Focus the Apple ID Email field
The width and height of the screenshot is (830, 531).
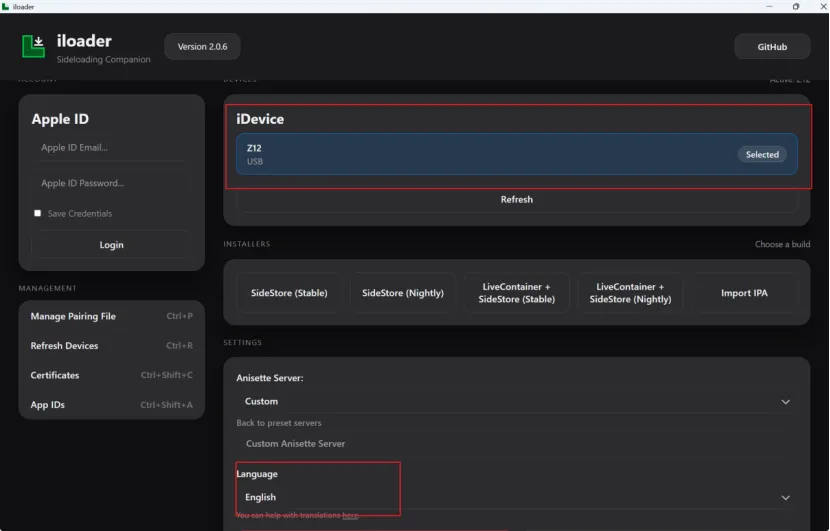pos(111,148)
